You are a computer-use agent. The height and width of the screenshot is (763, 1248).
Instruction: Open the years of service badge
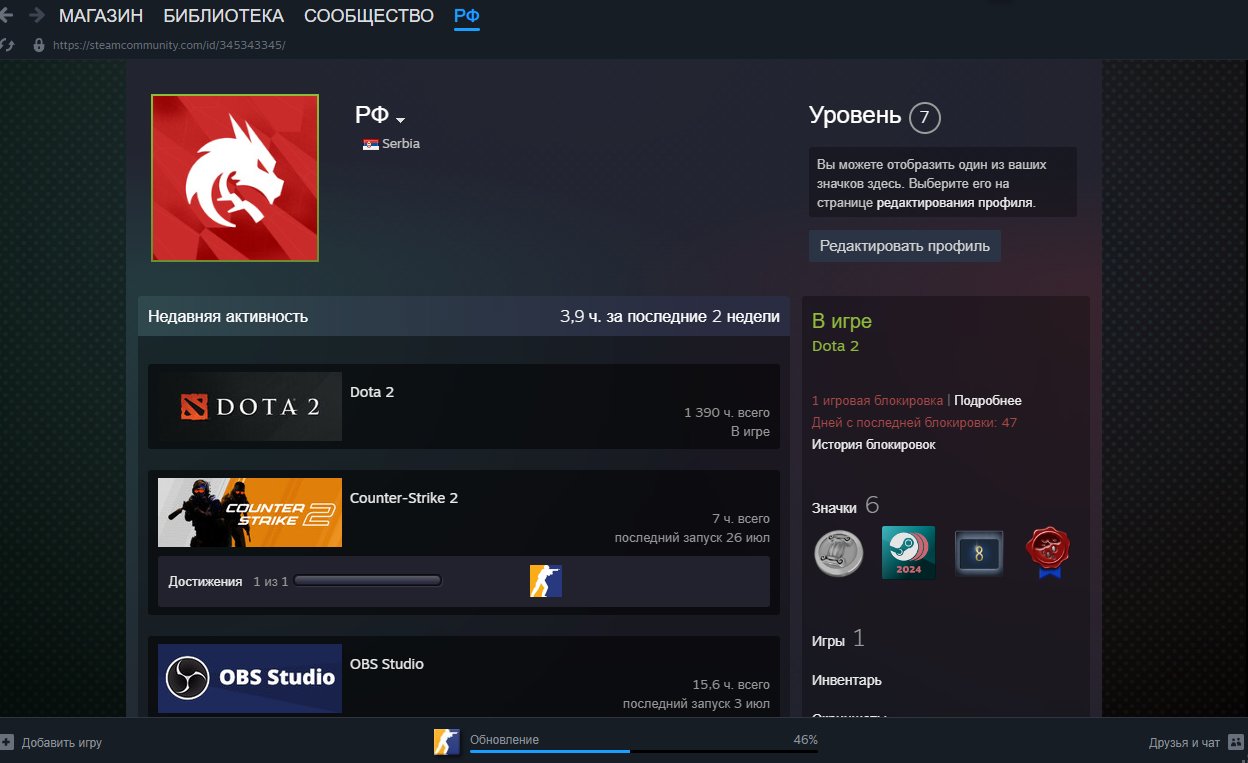coord(978,552)
